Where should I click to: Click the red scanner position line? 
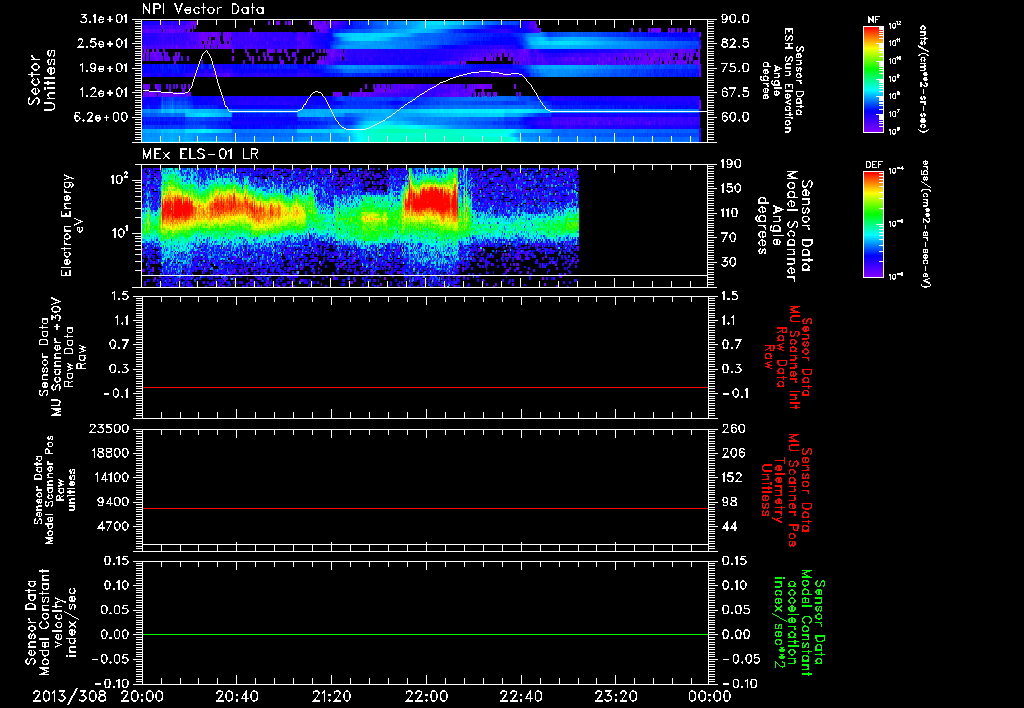click(x=424, y=508)
